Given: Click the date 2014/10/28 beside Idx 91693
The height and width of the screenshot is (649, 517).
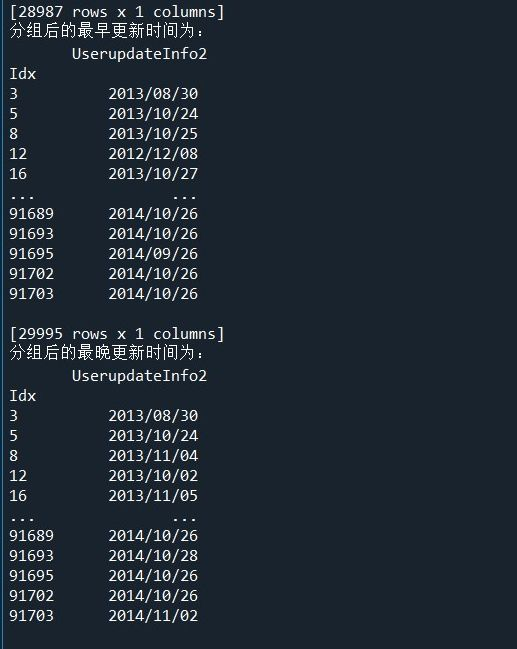Looking at the screenshot, I should (153, 556).
